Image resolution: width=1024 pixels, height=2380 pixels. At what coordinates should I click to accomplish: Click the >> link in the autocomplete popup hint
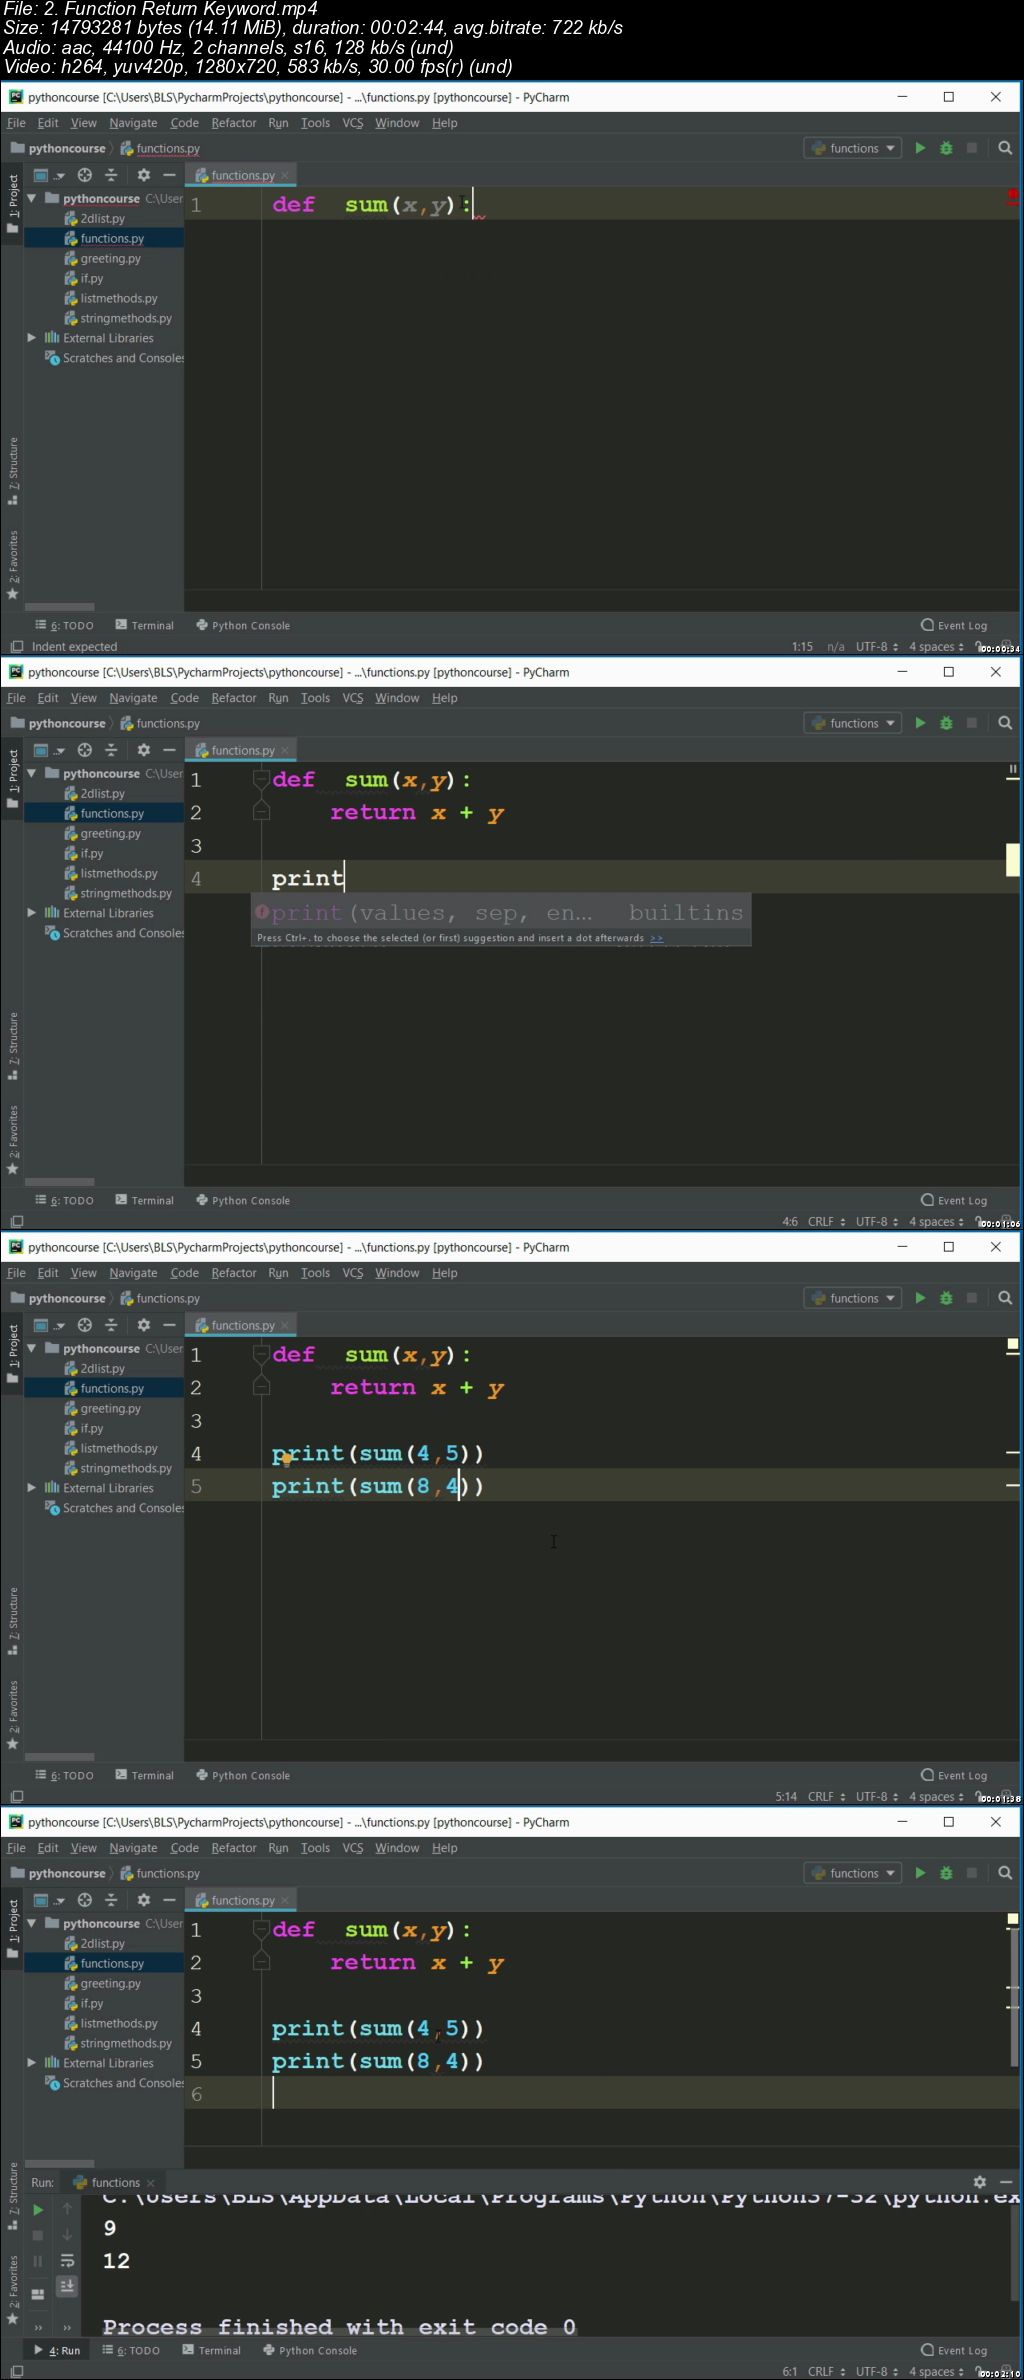[x=656, y=938]
